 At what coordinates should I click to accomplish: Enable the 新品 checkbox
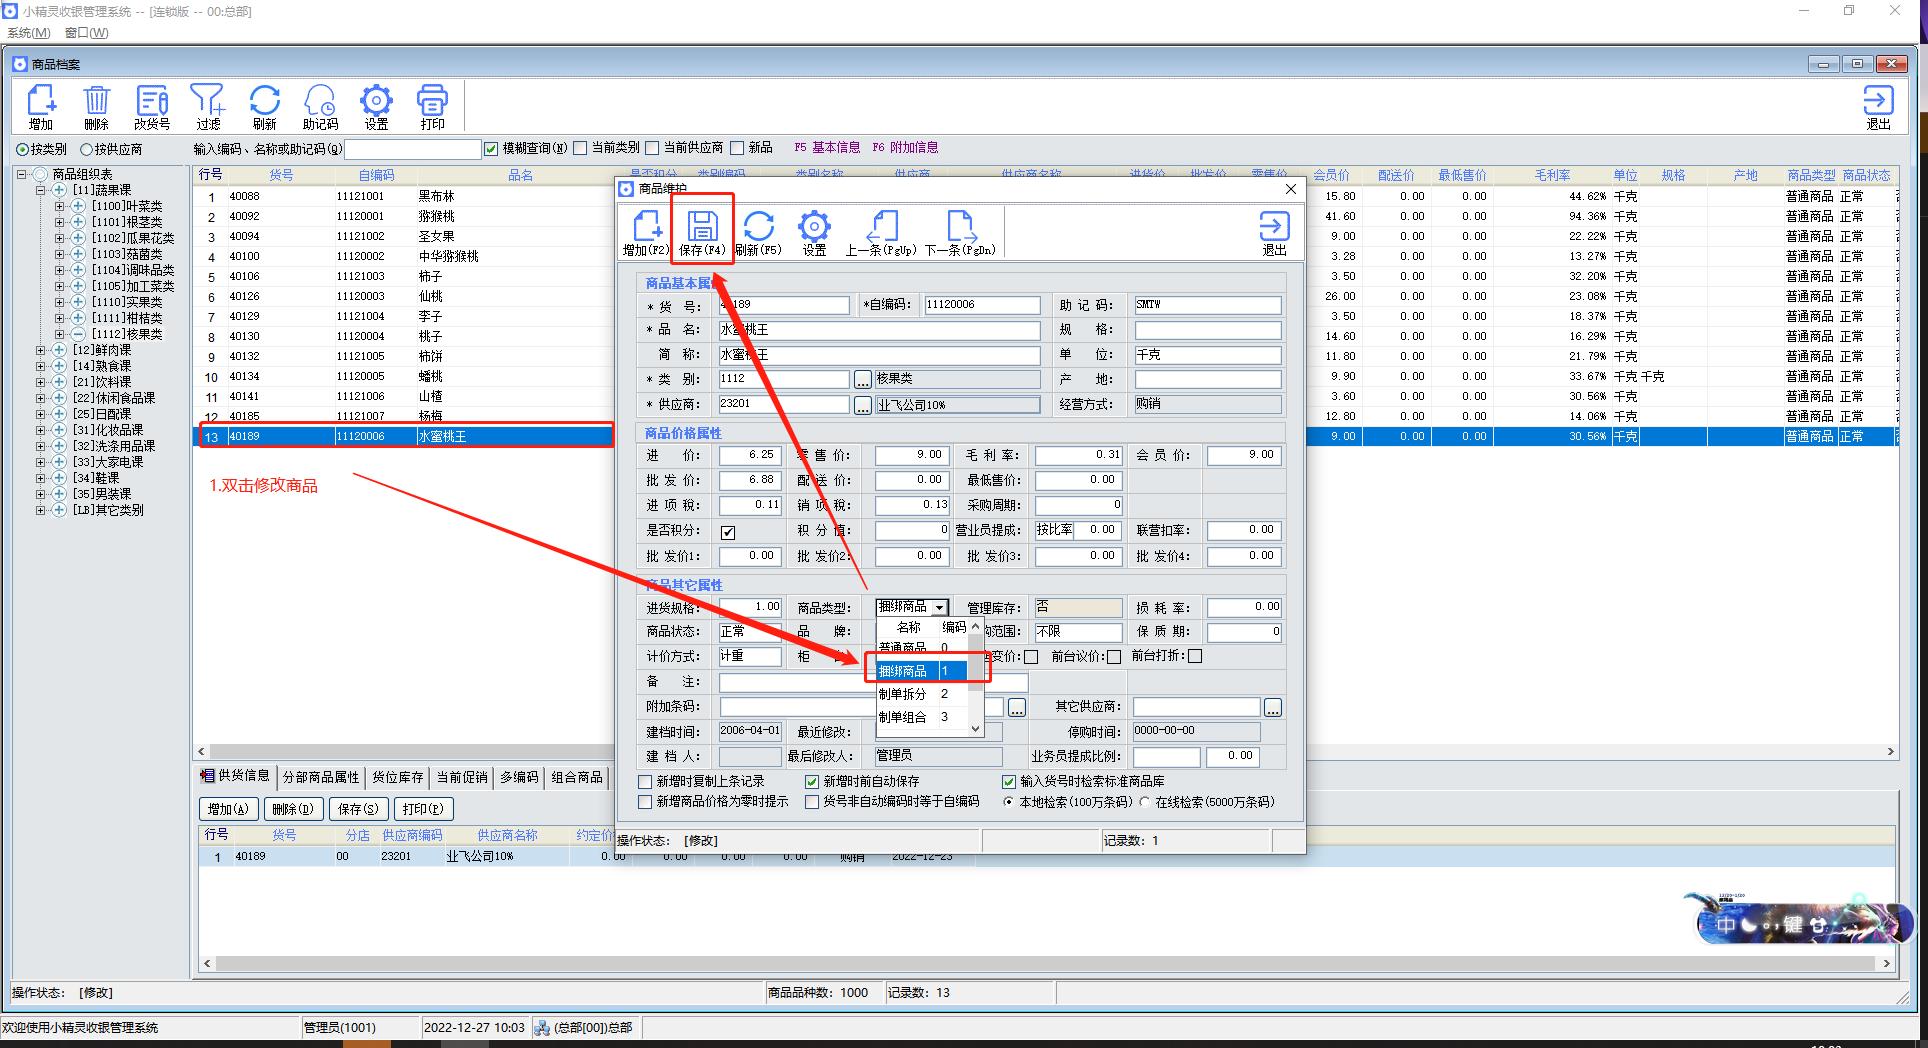pos(737,148)
